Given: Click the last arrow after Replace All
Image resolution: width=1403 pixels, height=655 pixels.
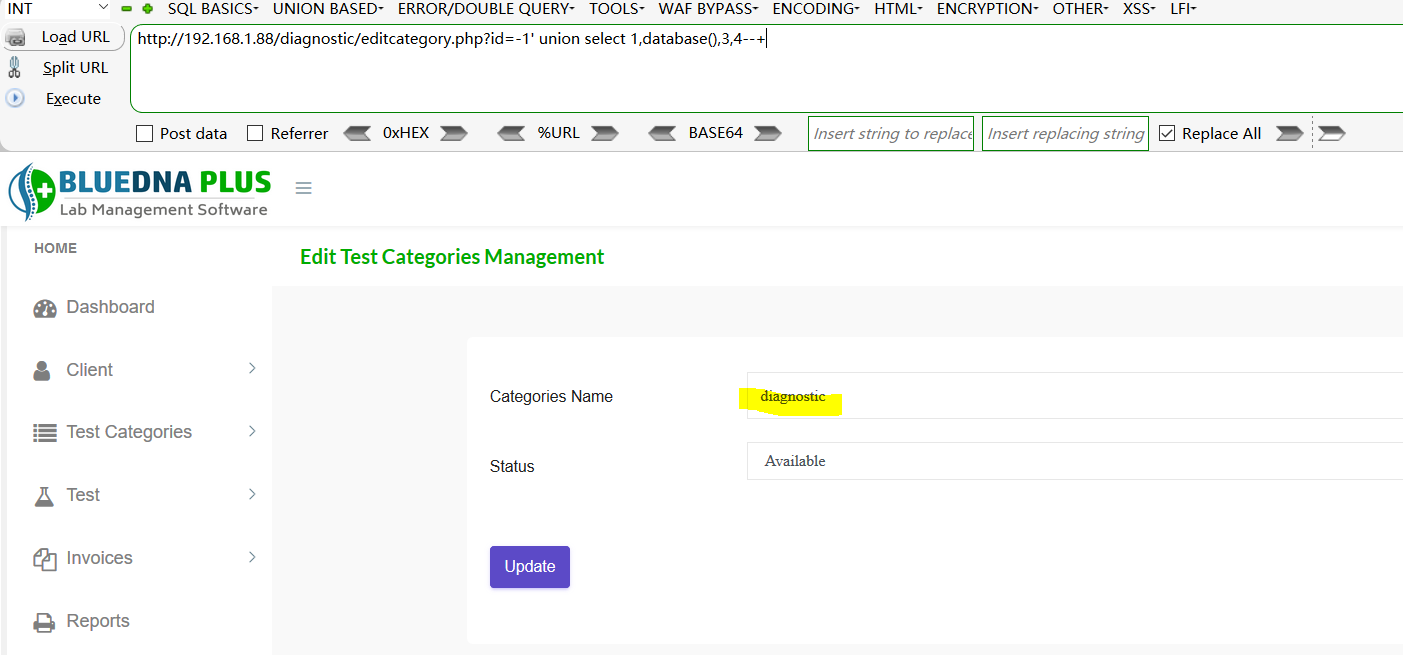Looking at the screenshot, I should [x=1332, y=133].
